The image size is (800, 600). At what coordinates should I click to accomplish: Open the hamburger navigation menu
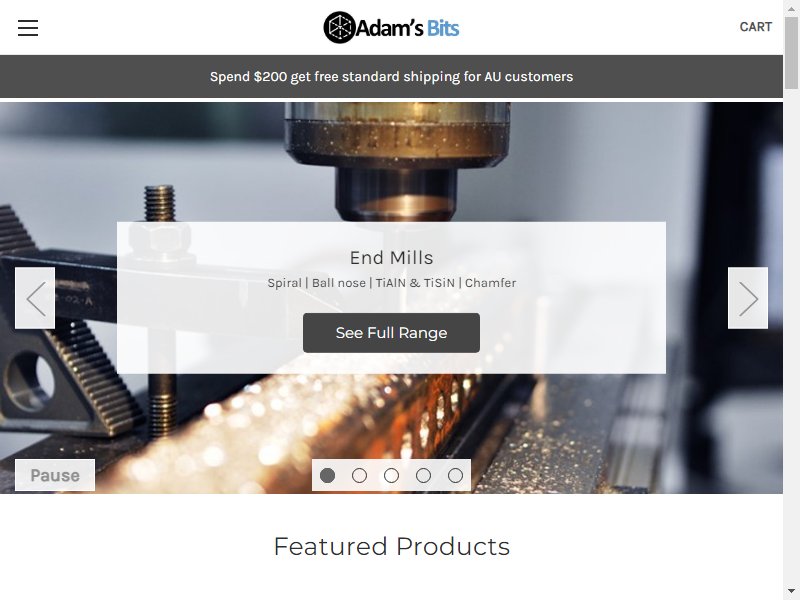(28, 28)
